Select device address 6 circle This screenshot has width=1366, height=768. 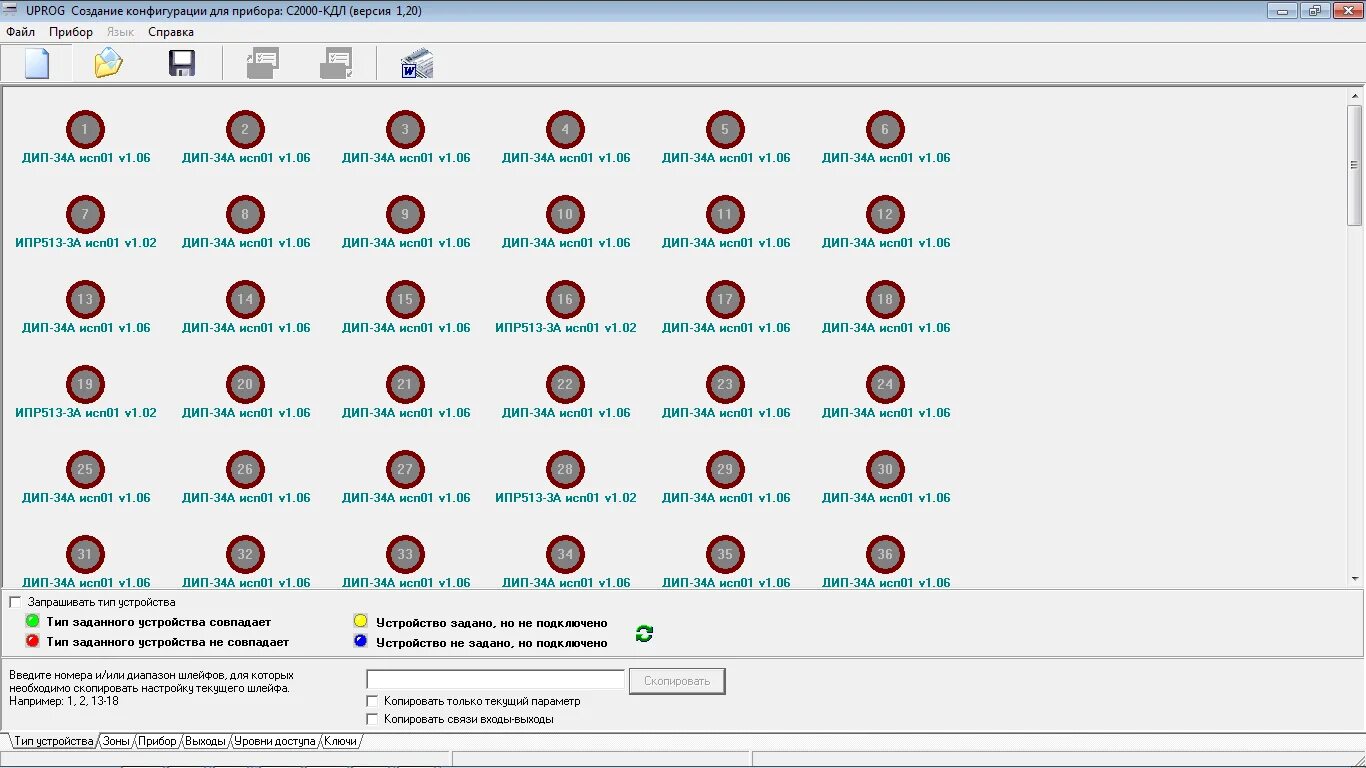pos(885,129)
